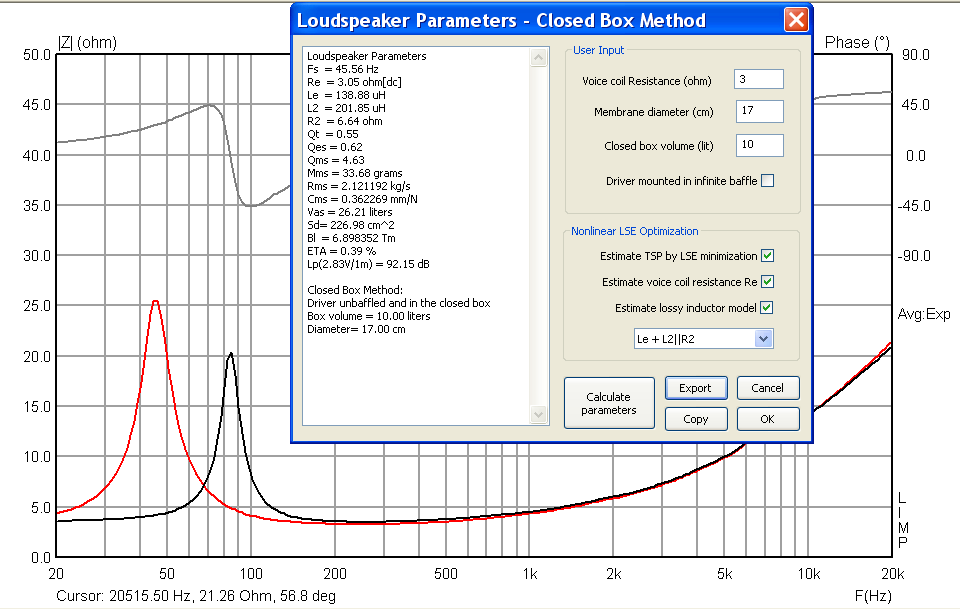Click the Phase (°) axis label
The image size is (960, 609).
point(857,43)
